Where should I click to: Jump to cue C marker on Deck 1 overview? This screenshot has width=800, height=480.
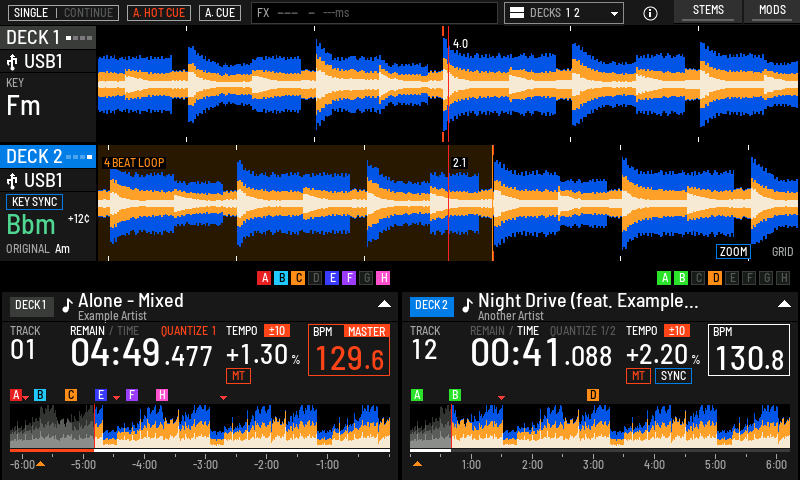[x=71, y=395]
